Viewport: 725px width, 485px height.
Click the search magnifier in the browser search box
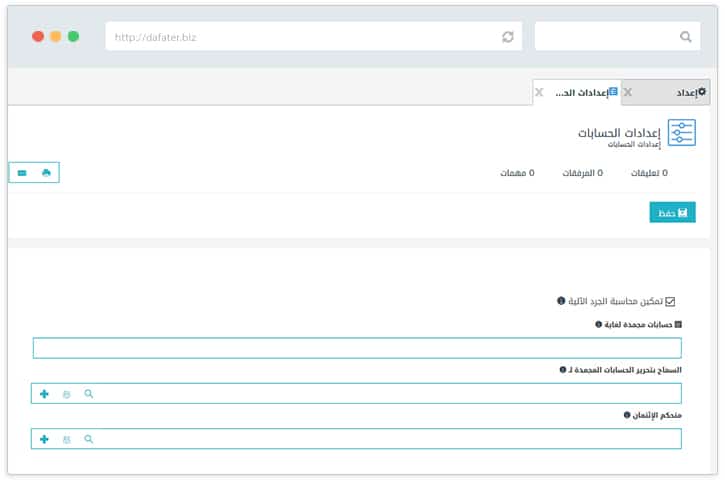pos(686,37)
